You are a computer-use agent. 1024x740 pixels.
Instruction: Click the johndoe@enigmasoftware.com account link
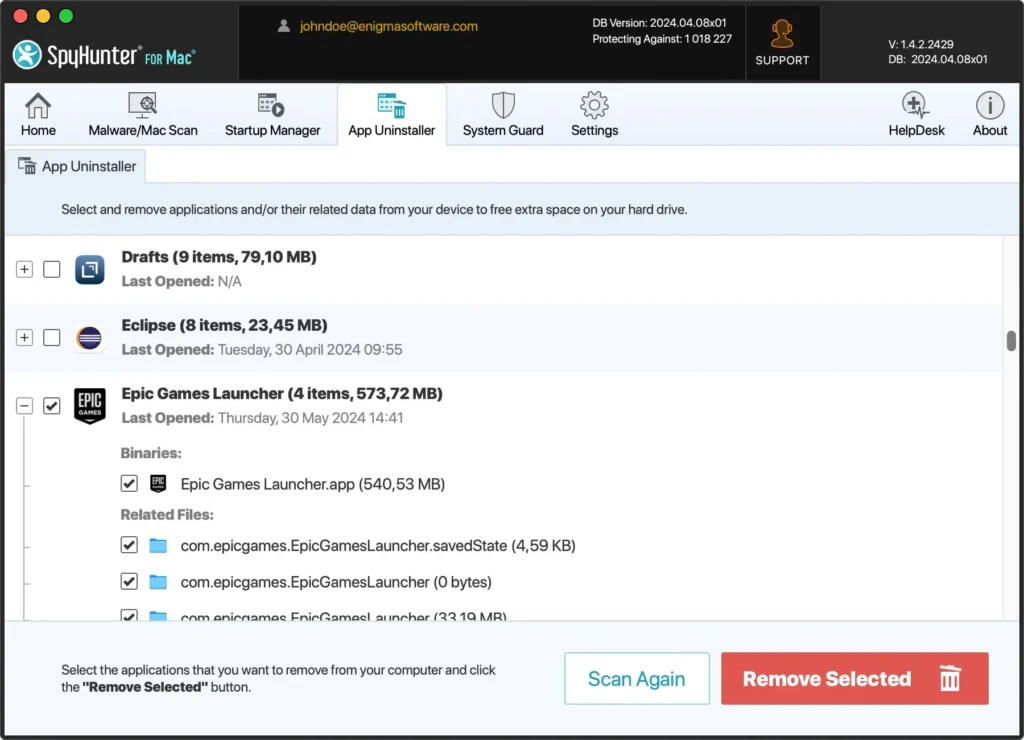point(389,26)
